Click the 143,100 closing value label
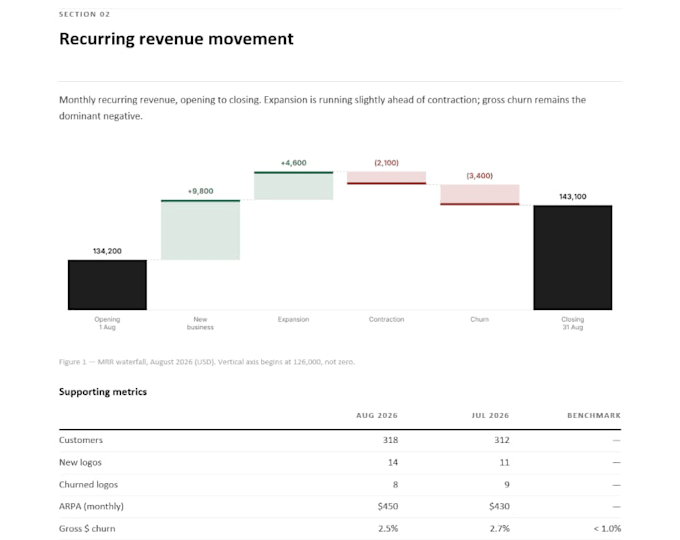Screen dimensions: 680x540 coord(573,196)
